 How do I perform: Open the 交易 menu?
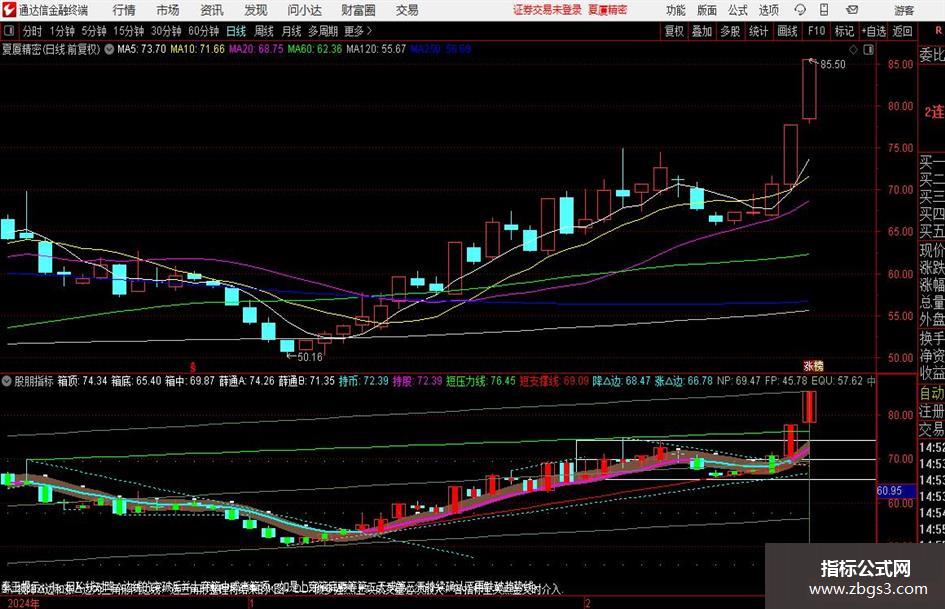407,10
